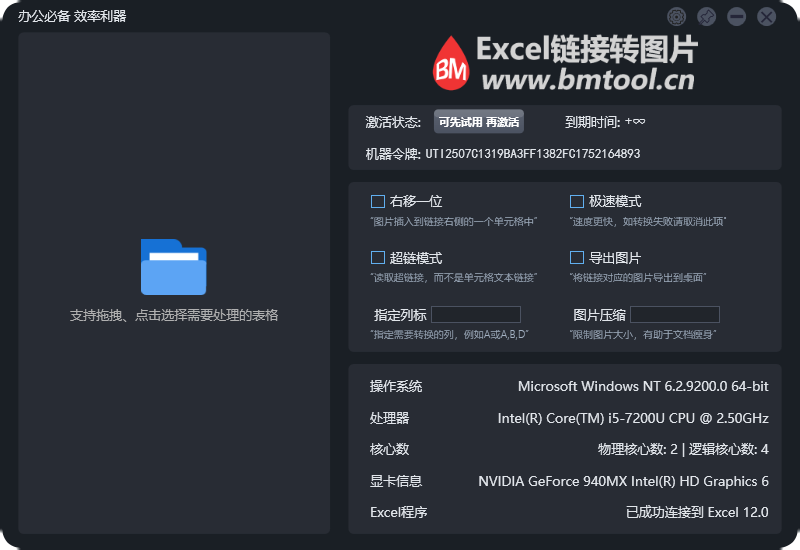Click 已成功连接到 Excel 12.0 status text

point(697,512)
